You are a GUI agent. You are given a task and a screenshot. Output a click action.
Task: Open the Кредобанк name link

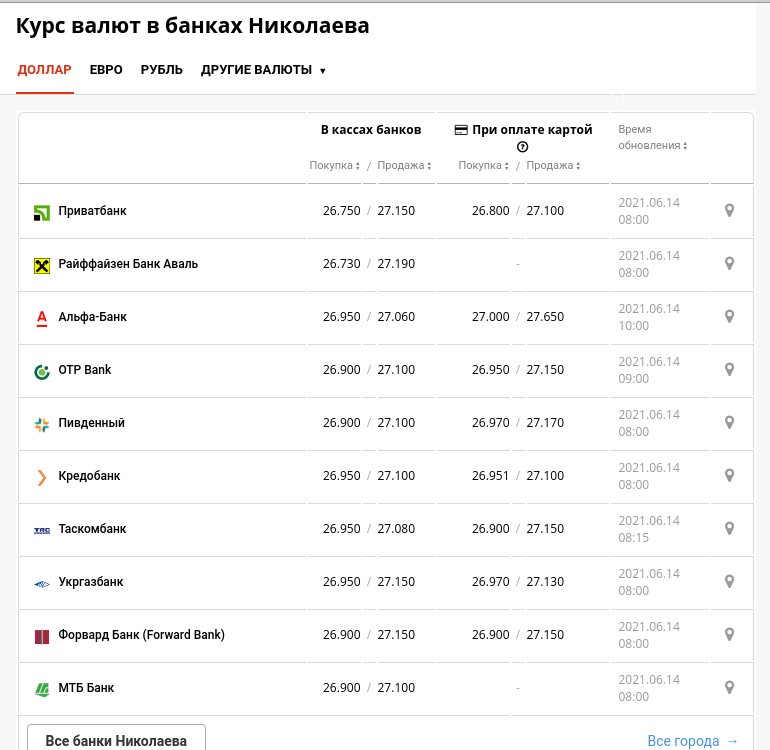click(89, 476)
